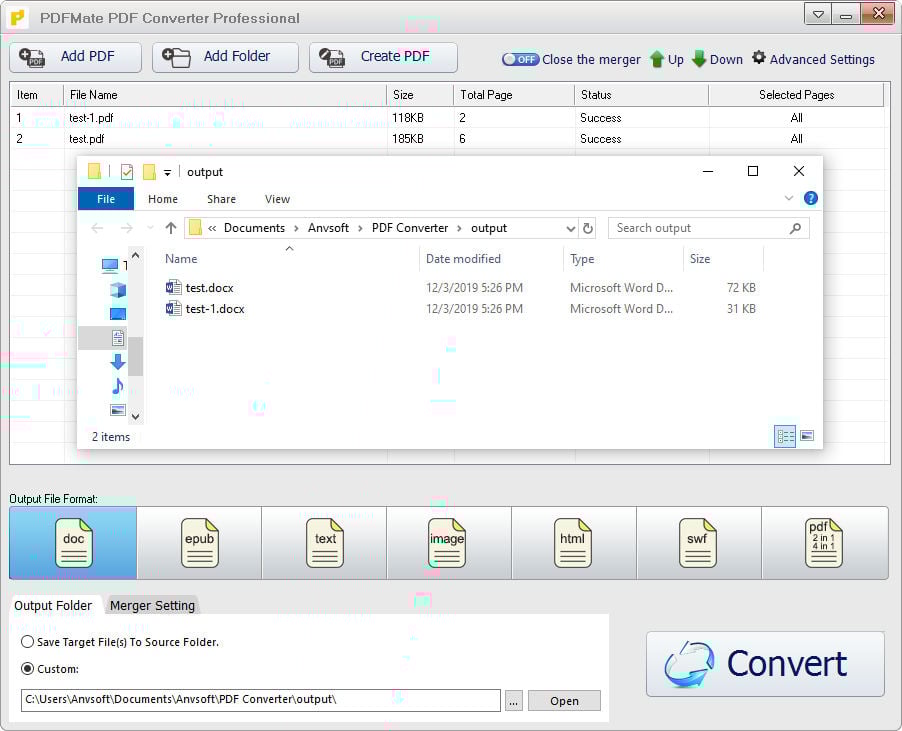902x731 pixels.
Task: Go back in Explorer navigation
Action: 97,228
